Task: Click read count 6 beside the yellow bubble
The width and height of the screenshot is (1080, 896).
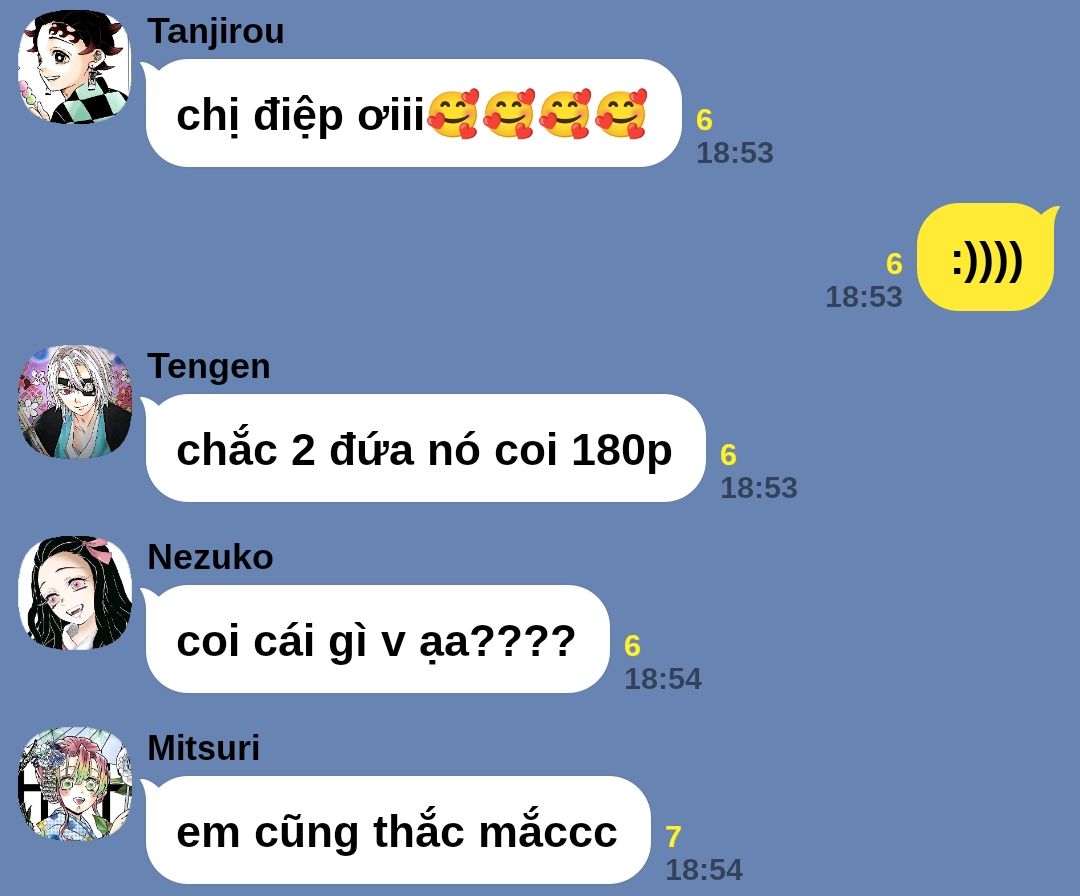Action: (x=894, y=264)
